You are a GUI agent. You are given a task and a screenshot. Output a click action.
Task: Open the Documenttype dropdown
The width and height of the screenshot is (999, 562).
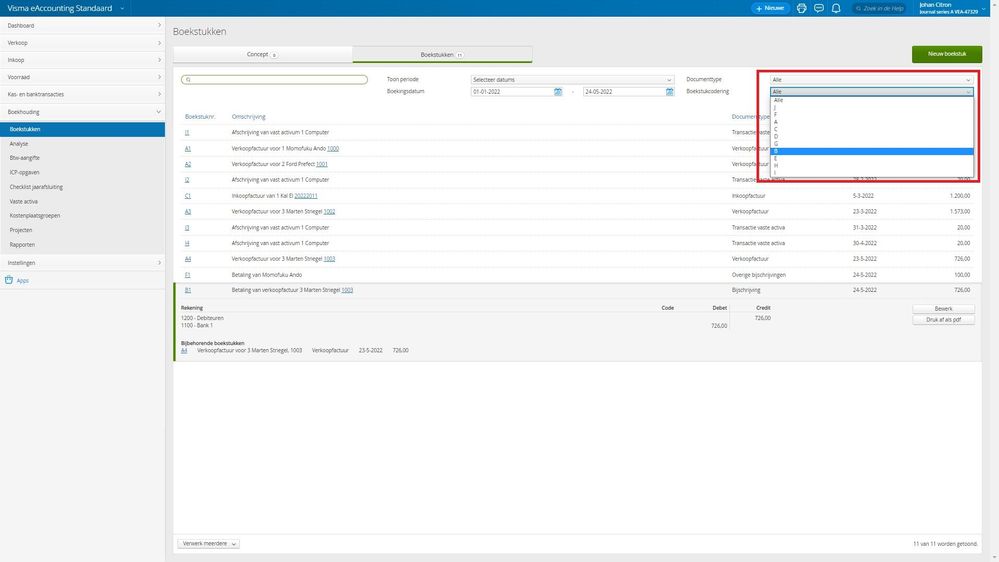point(871,80)
